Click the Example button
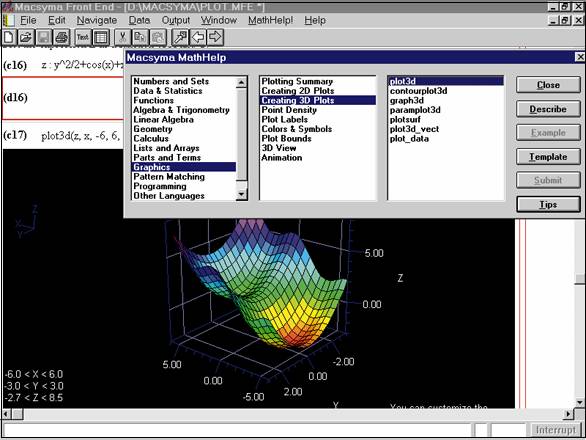The width and height of the screenshot is (586, 440). pyautogui.click(x=548, y=133)
